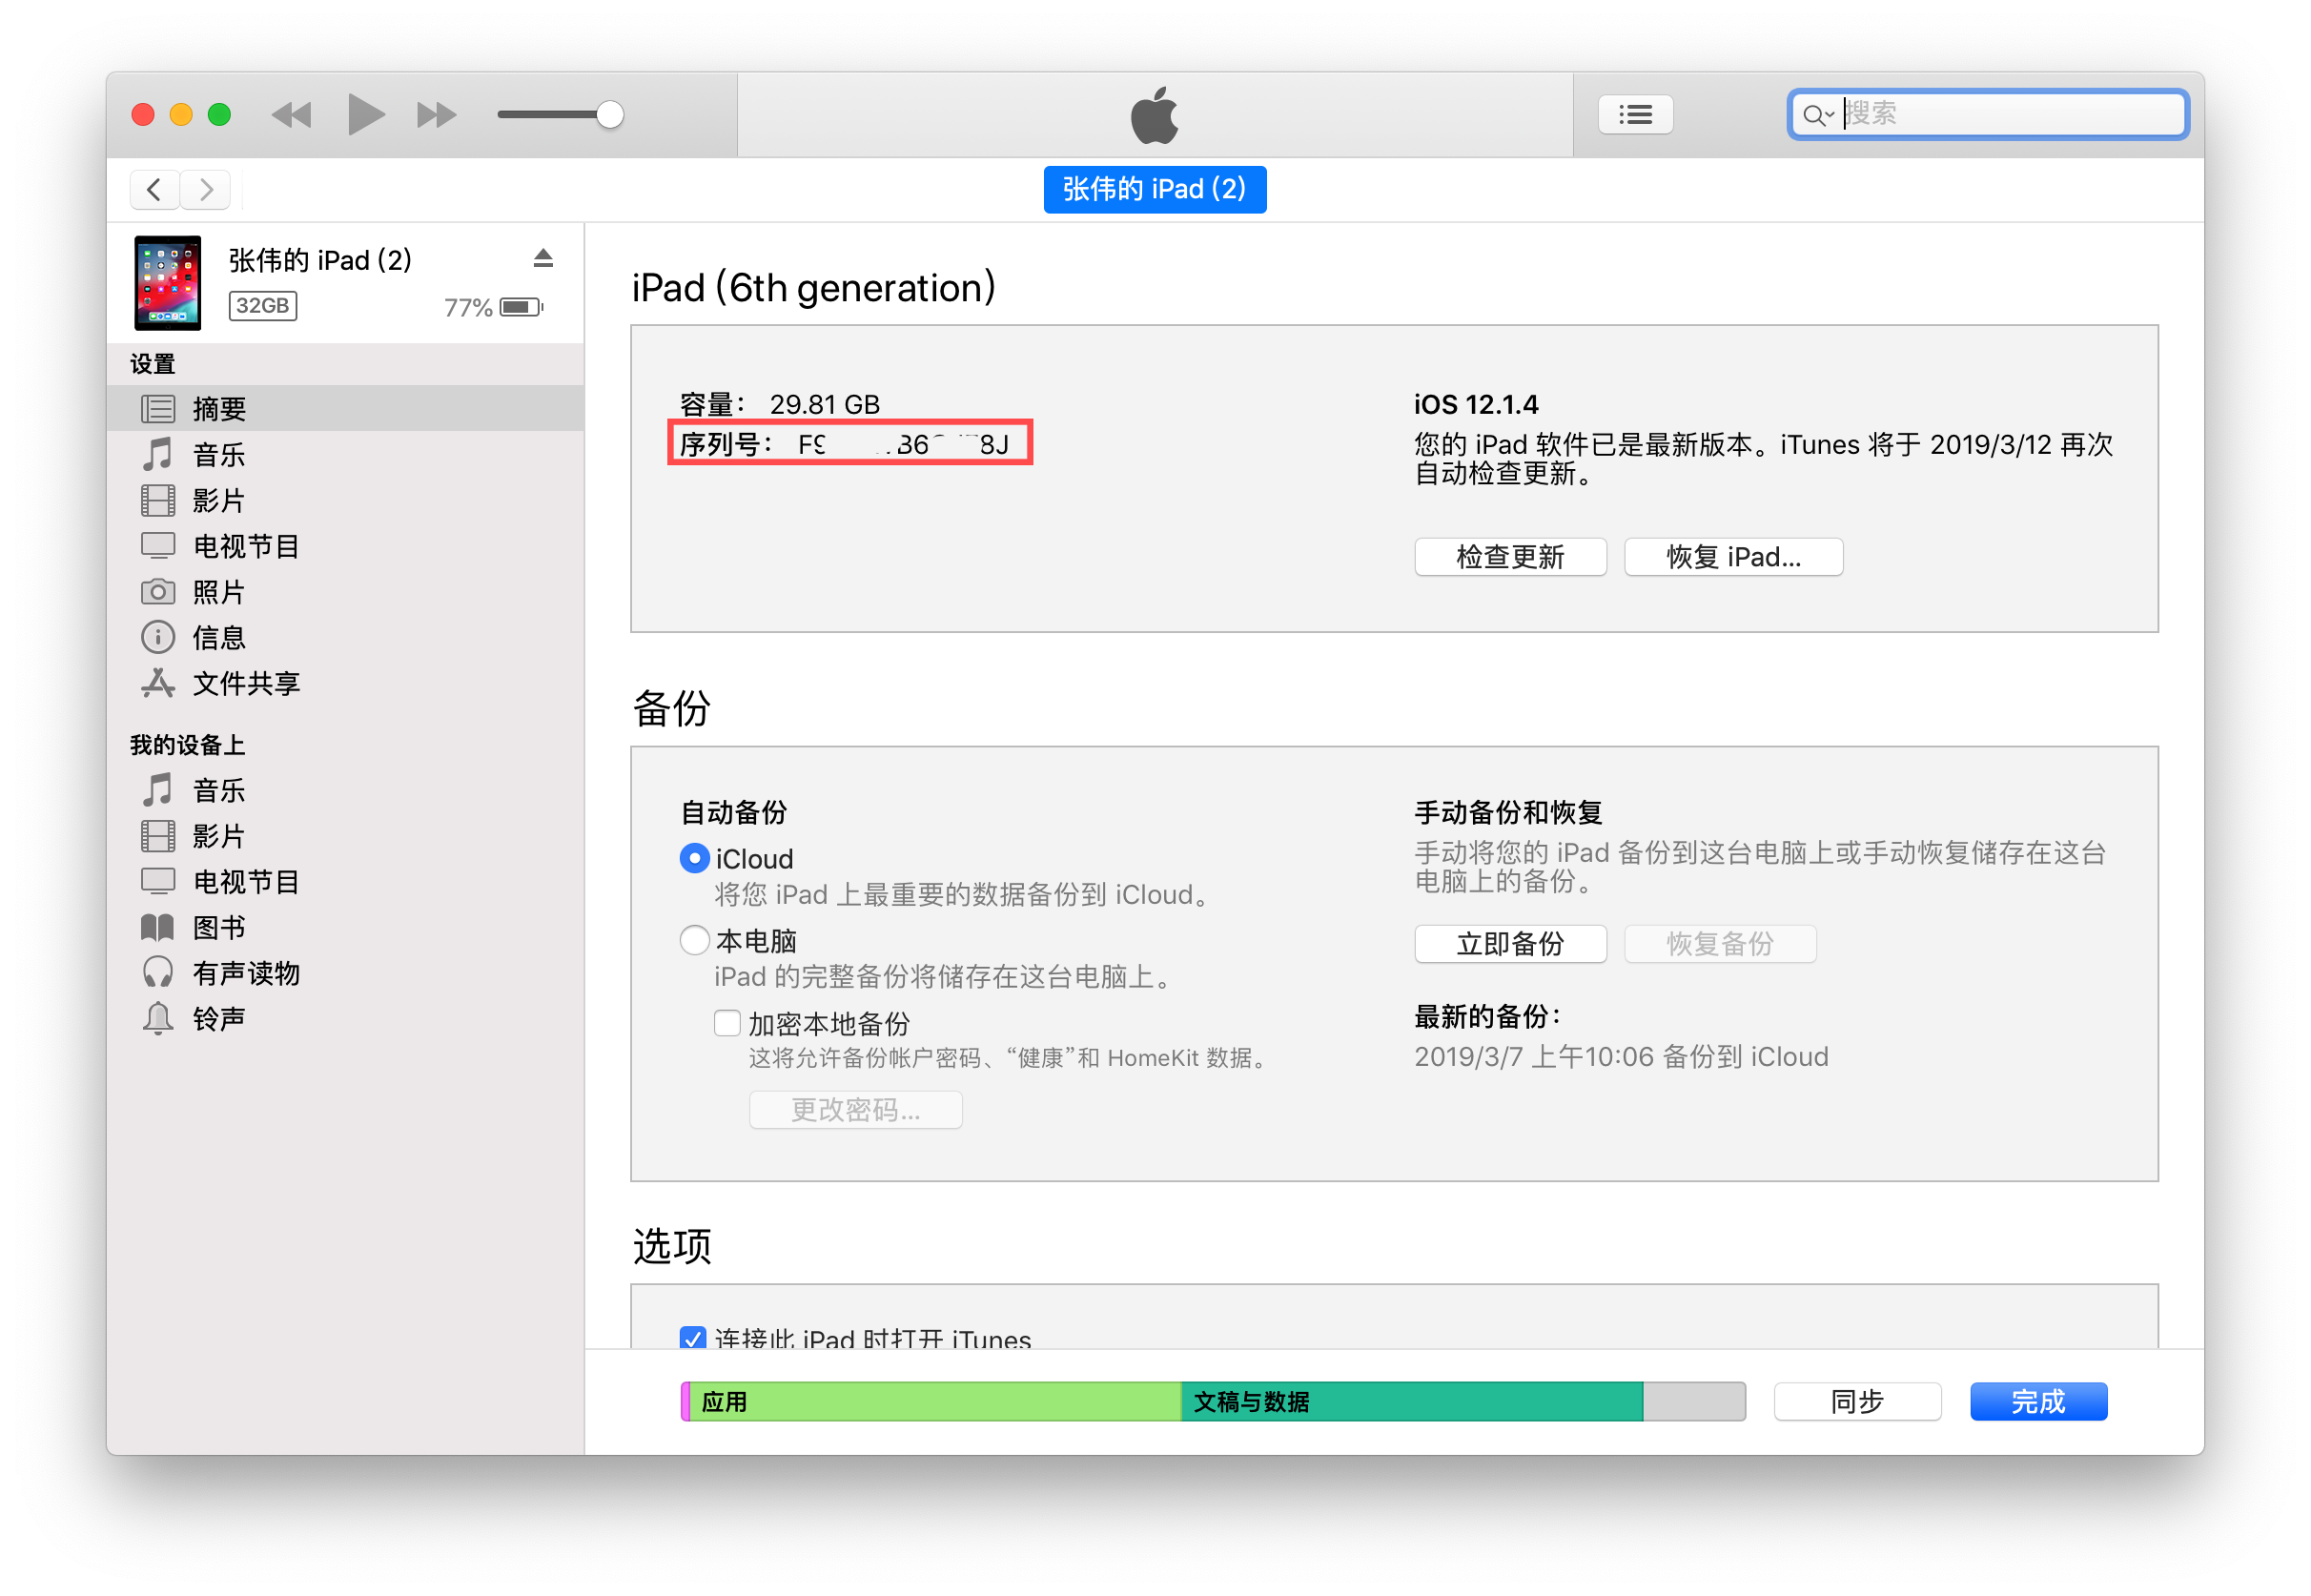Go back using the left navigation chevron
The height and width of the screenshot is (1596, 2311).
[153, 189]
